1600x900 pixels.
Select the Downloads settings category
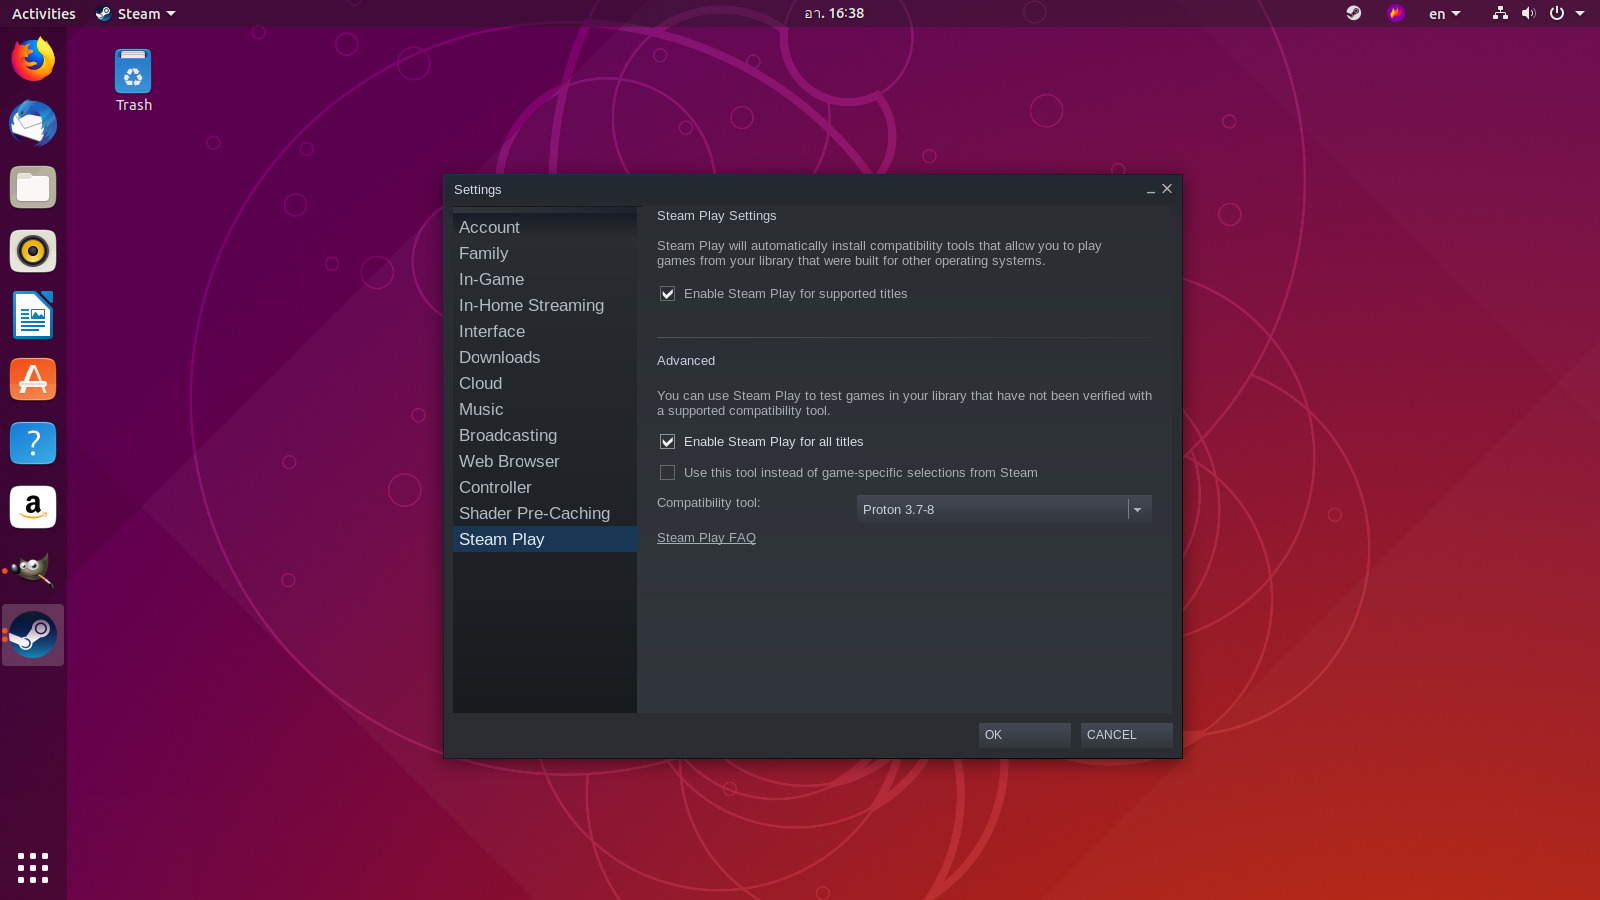click(x=545, y=357)
